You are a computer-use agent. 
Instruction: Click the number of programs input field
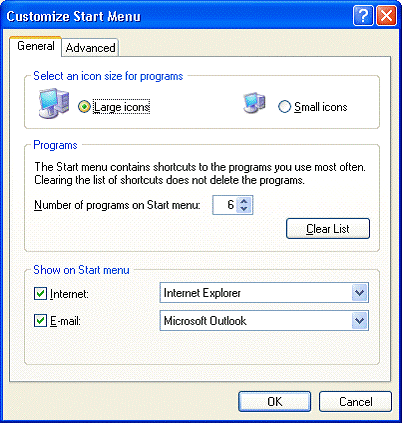[x=225, y=205]
